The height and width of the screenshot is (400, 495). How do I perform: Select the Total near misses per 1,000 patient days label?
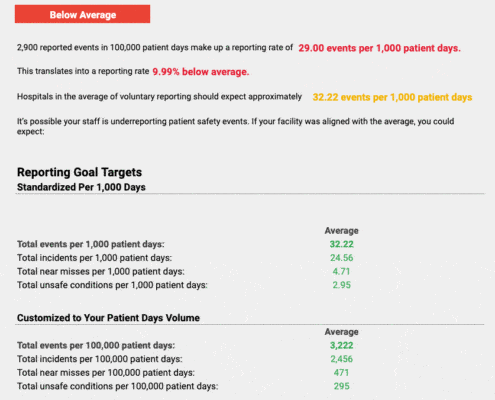(101, 271)
